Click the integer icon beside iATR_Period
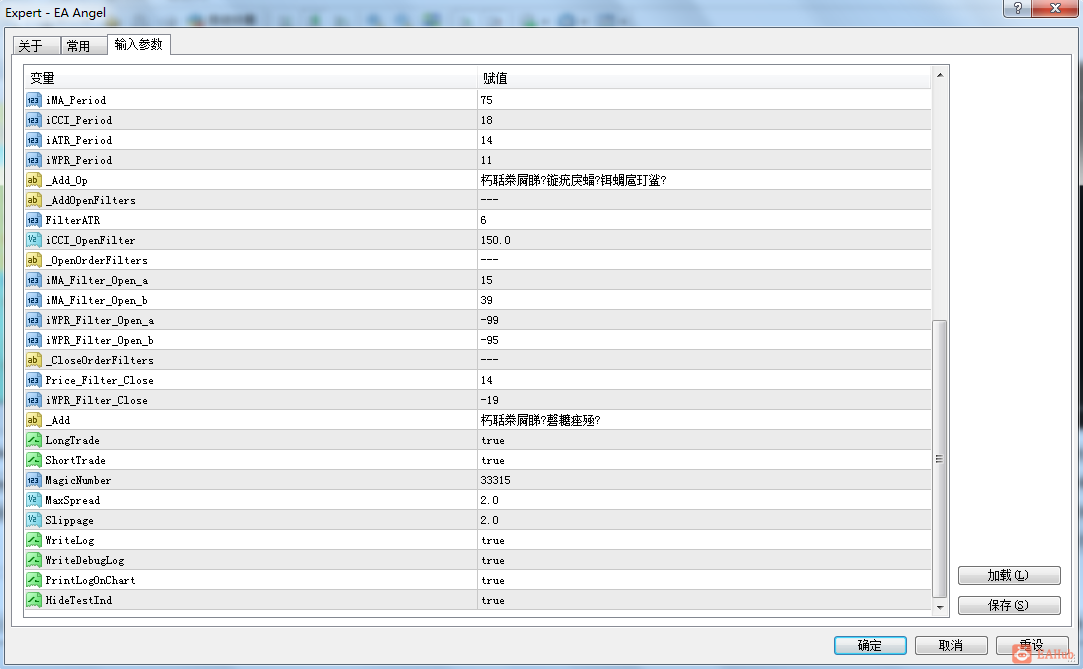 click(33, 140)
